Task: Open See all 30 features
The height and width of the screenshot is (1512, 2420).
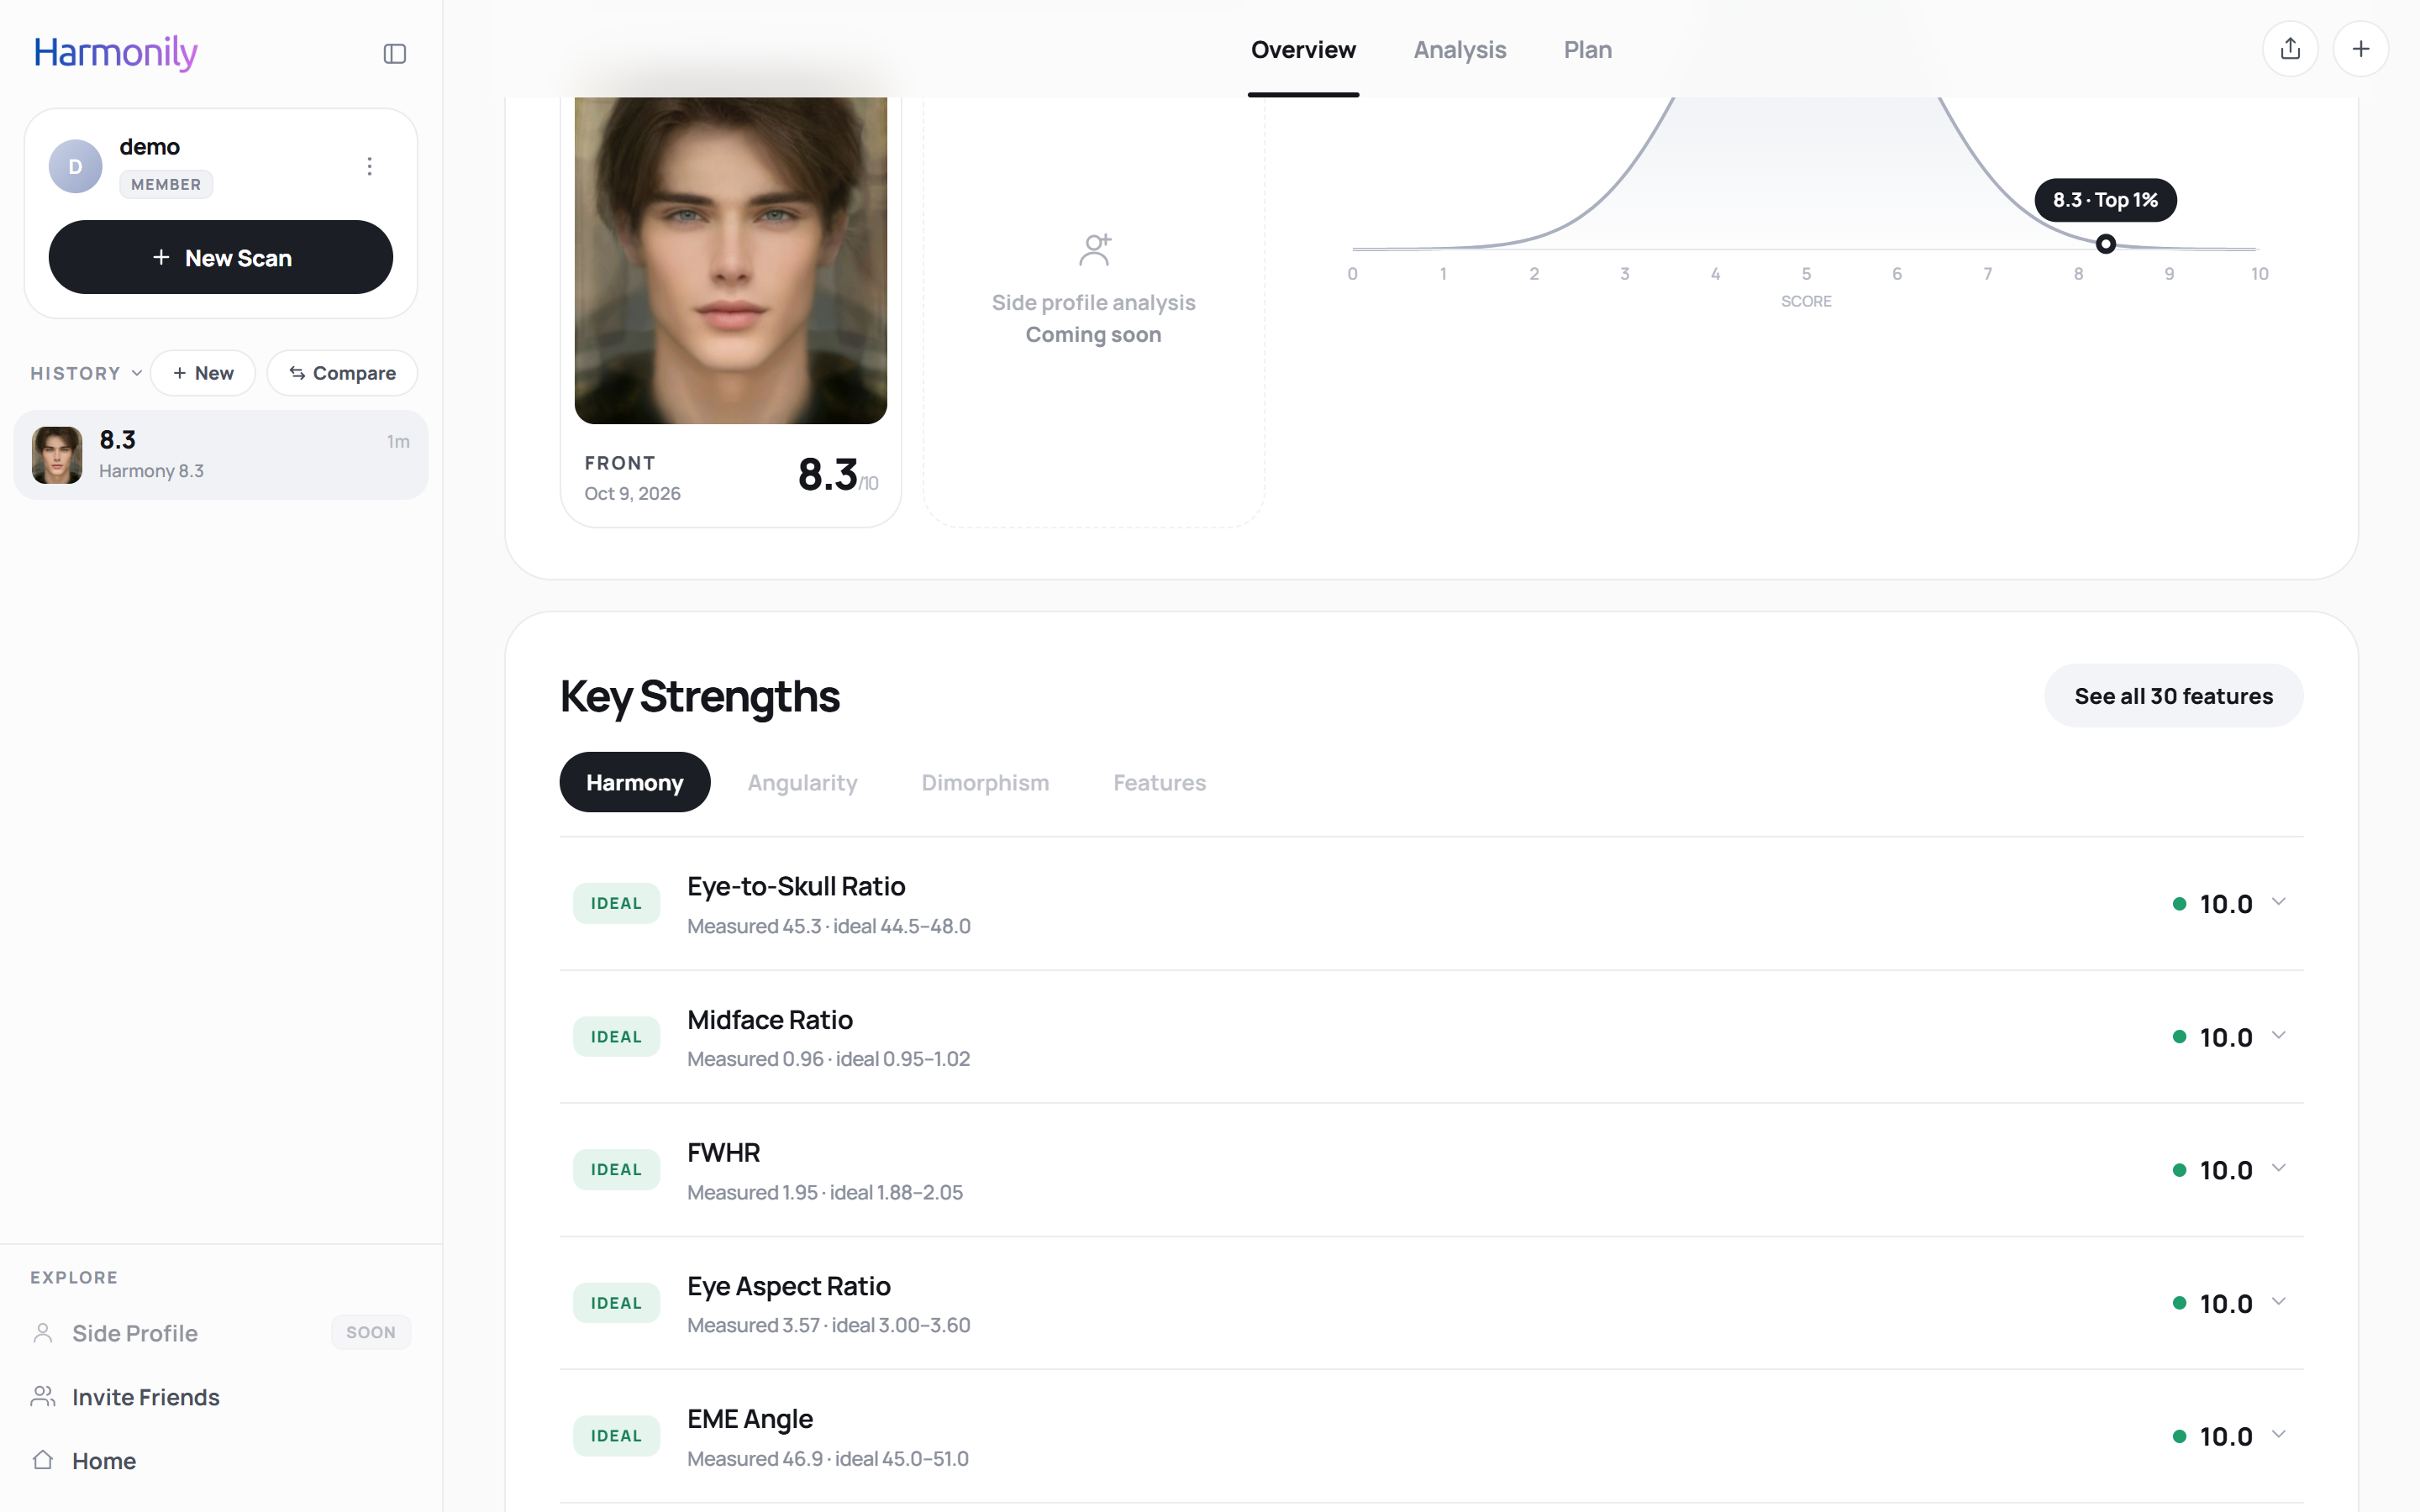Action: (2173, 696)
